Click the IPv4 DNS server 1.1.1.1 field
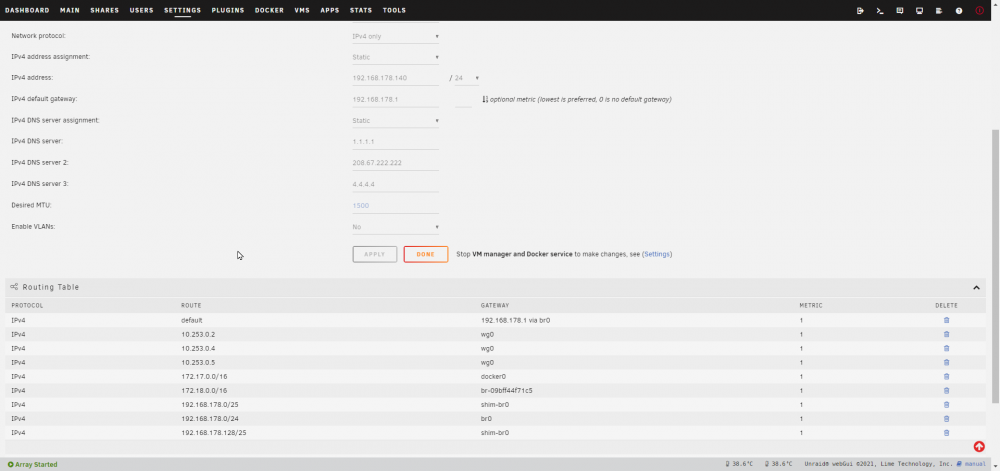 click(x=395, y=141)
